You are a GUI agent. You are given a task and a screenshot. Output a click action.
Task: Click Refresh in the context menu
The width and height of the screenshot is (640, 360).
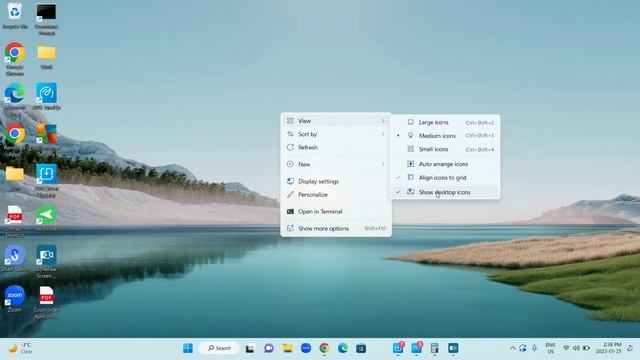tap(336, 147)
